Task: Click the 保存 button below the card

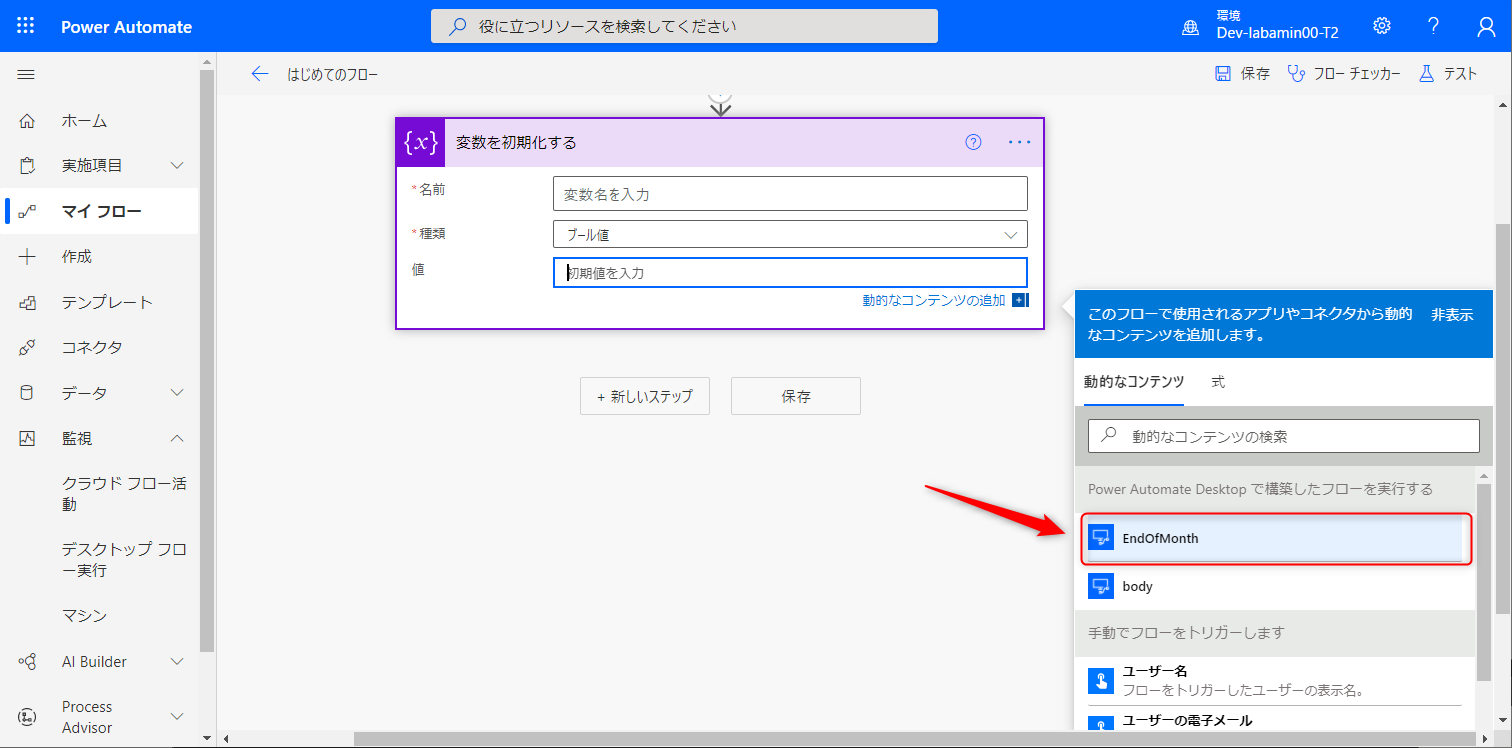Action: pos(796,396)
